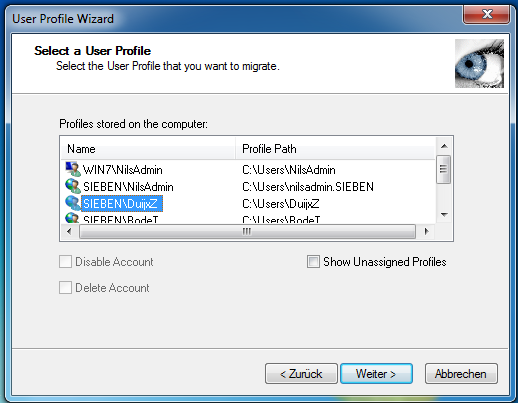Click the blue eye logo image

(479, 64)
